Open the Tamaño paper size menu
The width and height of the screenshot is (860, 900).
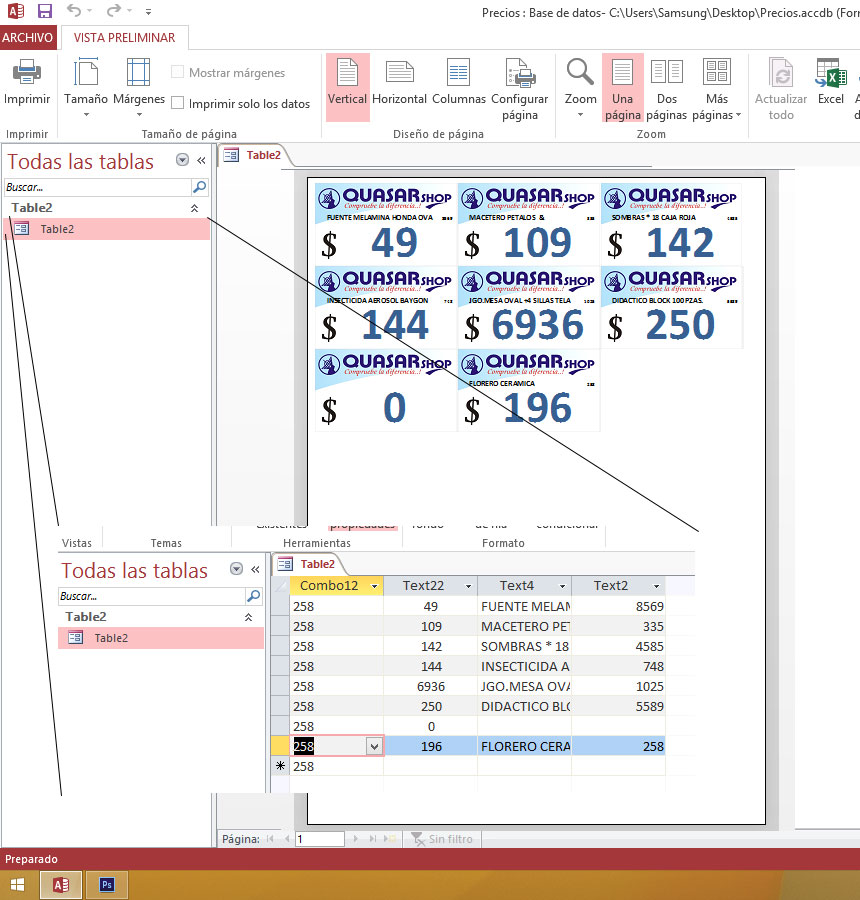(x=86, y=87)
